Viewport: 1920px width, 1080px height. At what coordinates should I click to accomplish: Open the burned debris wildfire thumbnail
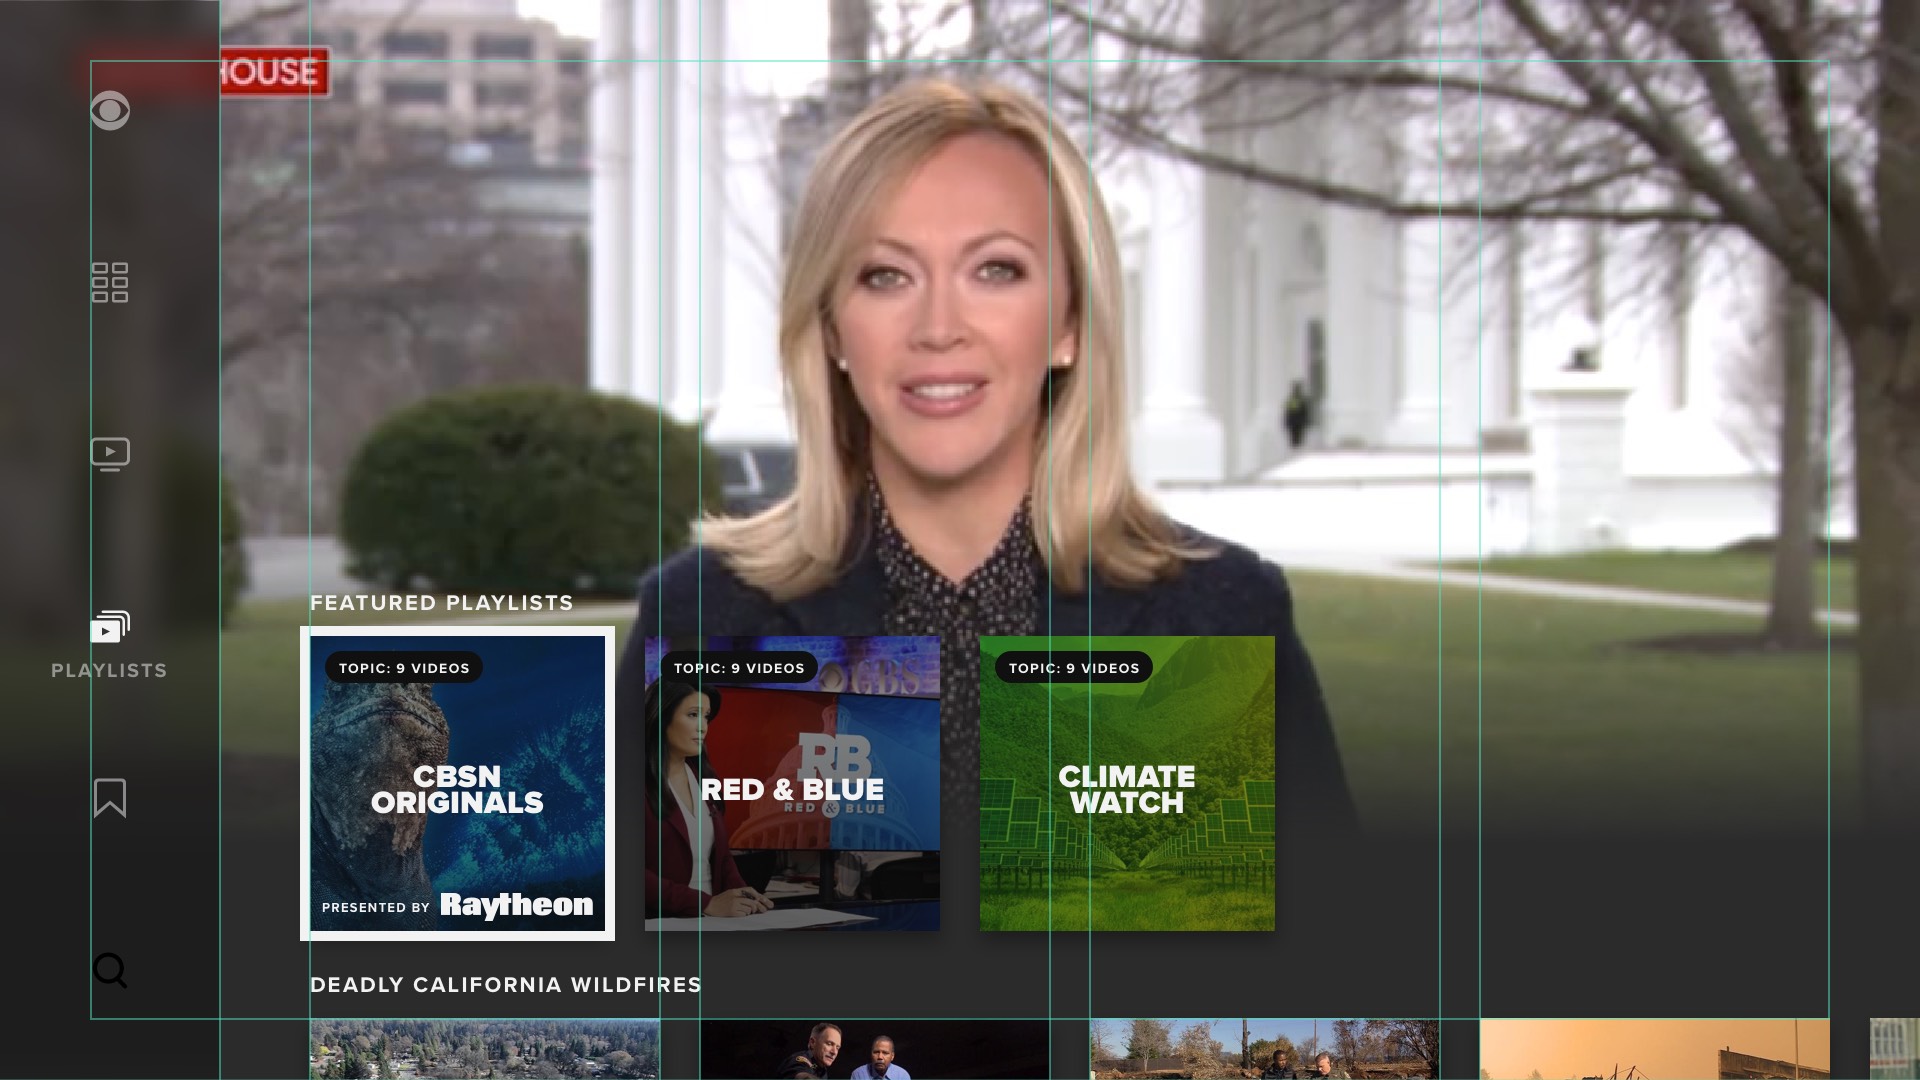click(x=1264, y=1050)
